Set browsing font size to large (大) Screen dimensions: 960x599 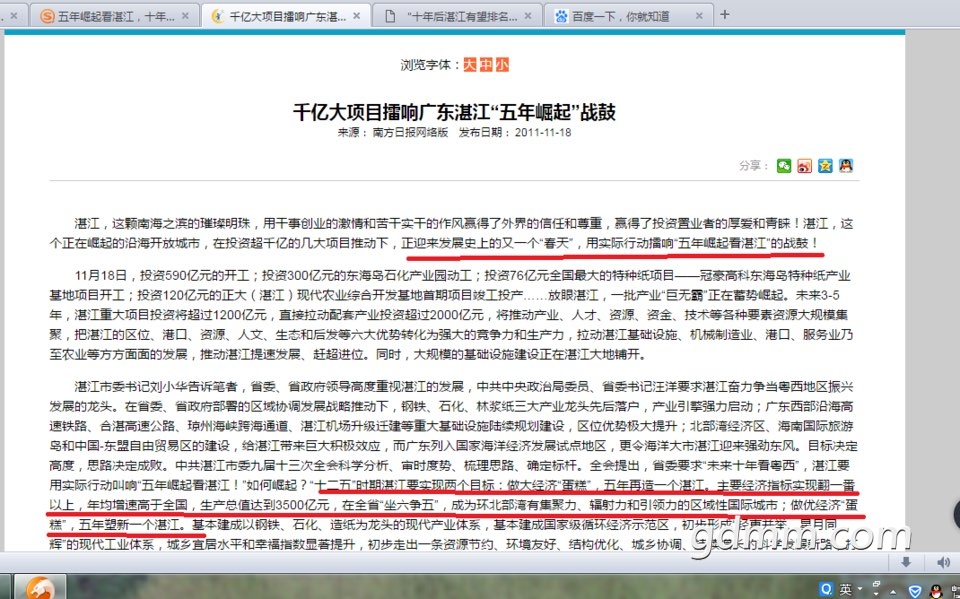[469, 65]
